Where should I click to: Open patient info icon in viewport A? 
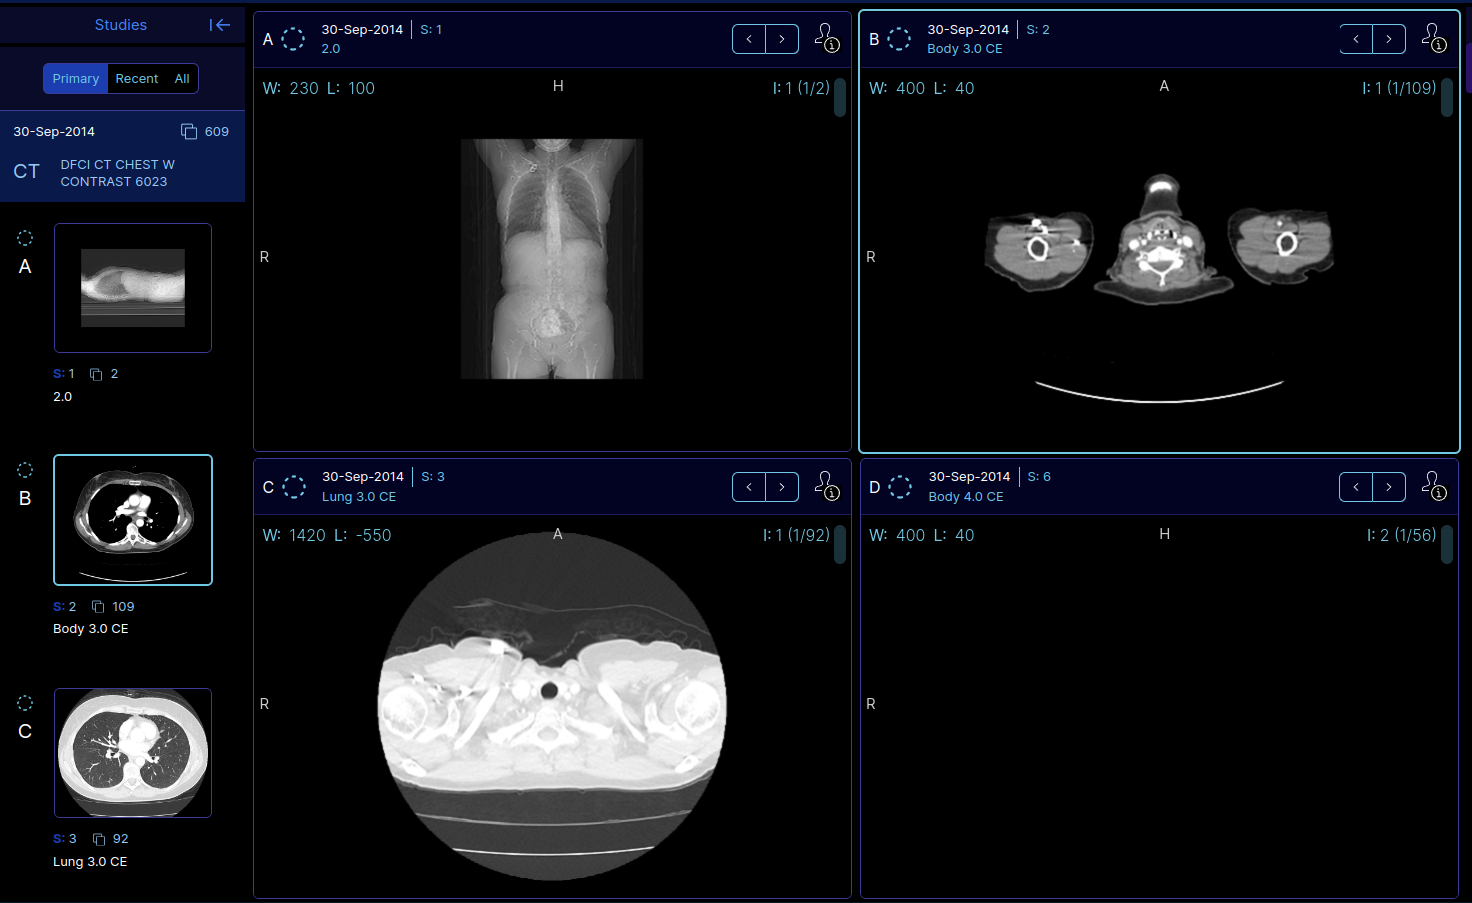(x=827, y=39)
